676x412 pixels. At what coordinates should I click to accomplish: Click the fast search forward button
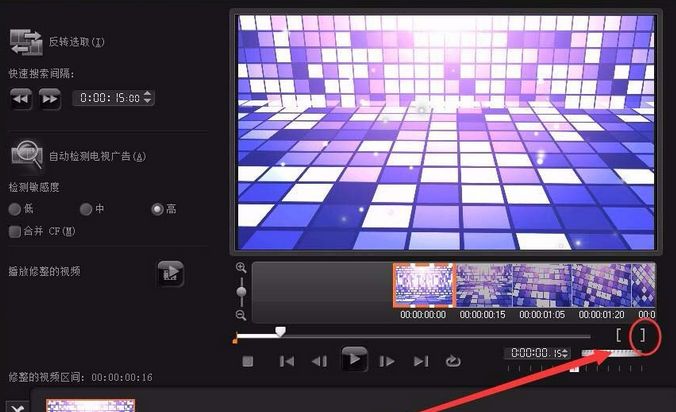tap(49, 99)
